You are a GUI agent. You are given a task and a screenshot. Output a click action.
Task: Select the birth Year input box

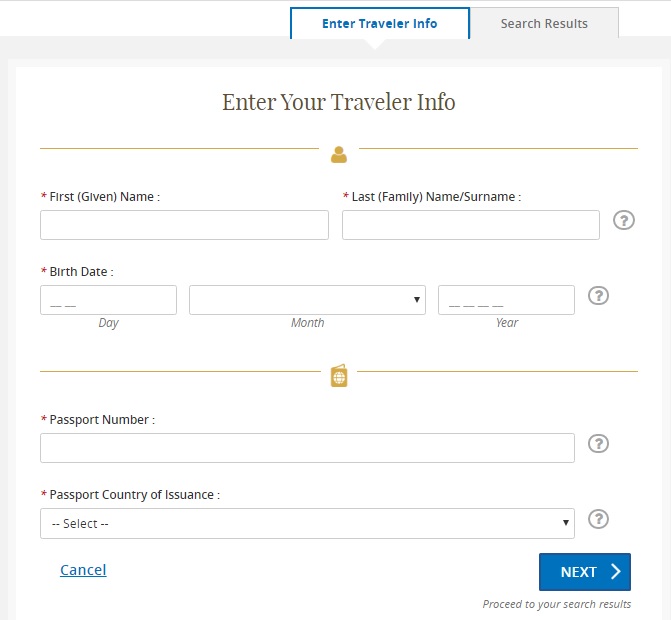[x=506, y=300]
